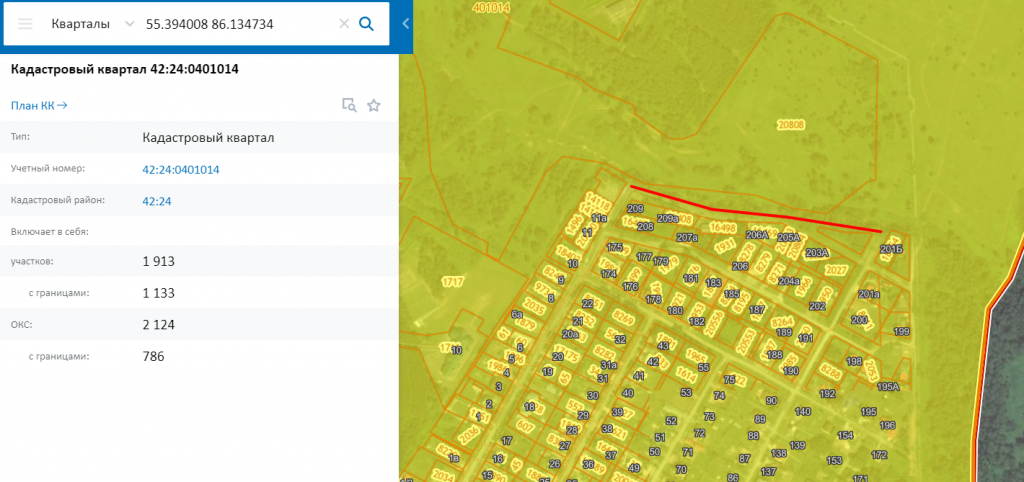Add quarter to favorites with the star icon
Viewport: 1024px width, 482px height.
point(374,105)
